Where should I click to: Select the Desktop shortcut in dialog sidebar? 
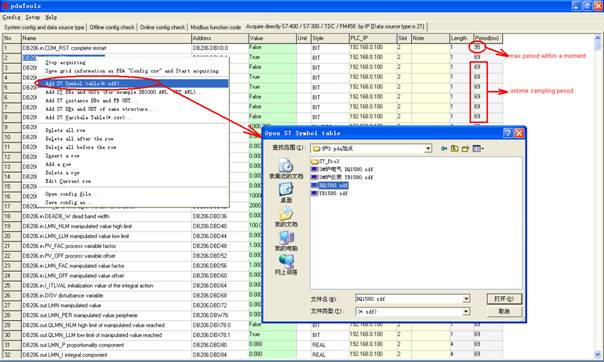(286, 193)
